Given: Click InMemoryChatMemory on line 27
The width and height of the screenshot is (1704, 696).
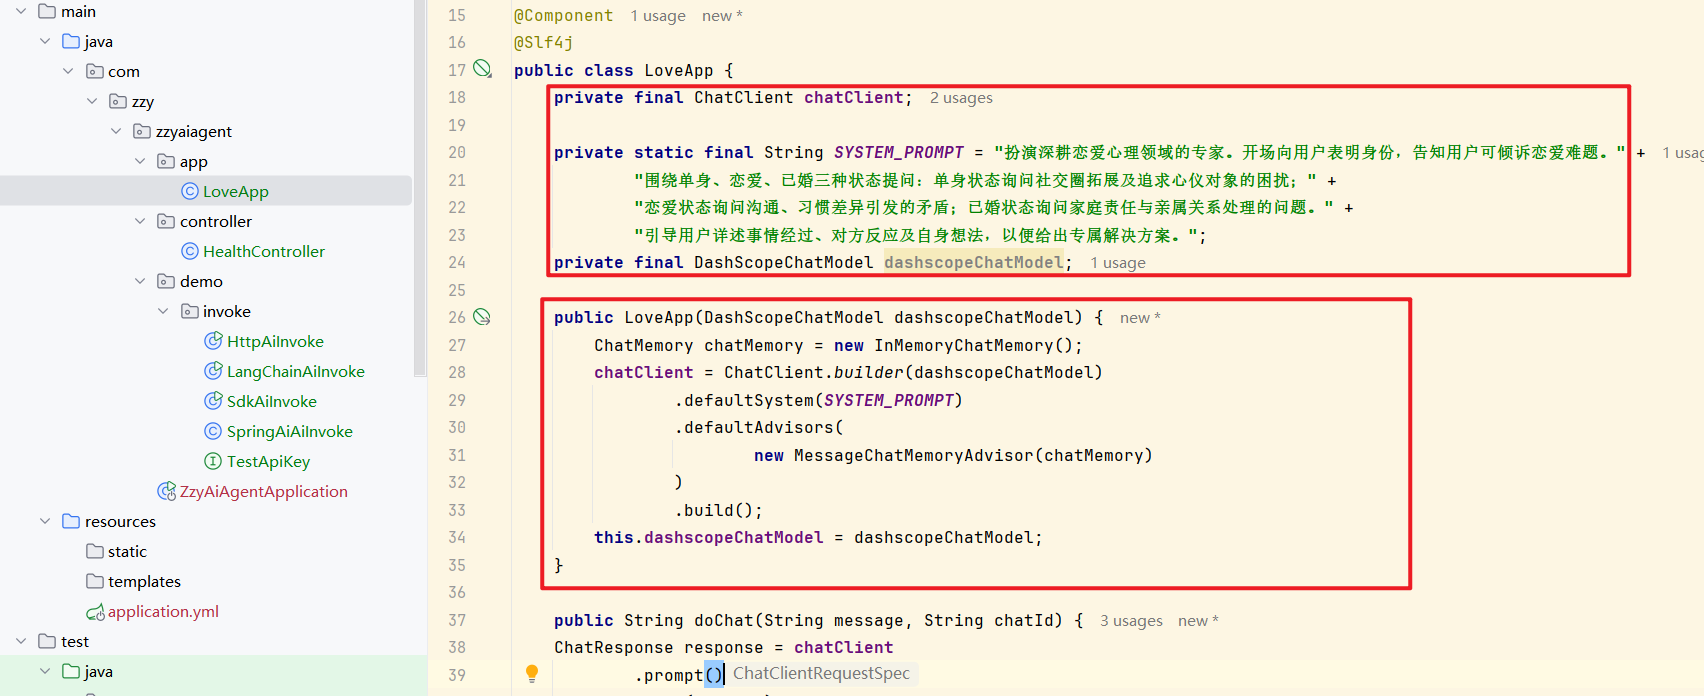Looking at the screenshot, I should tap(963, 345).
